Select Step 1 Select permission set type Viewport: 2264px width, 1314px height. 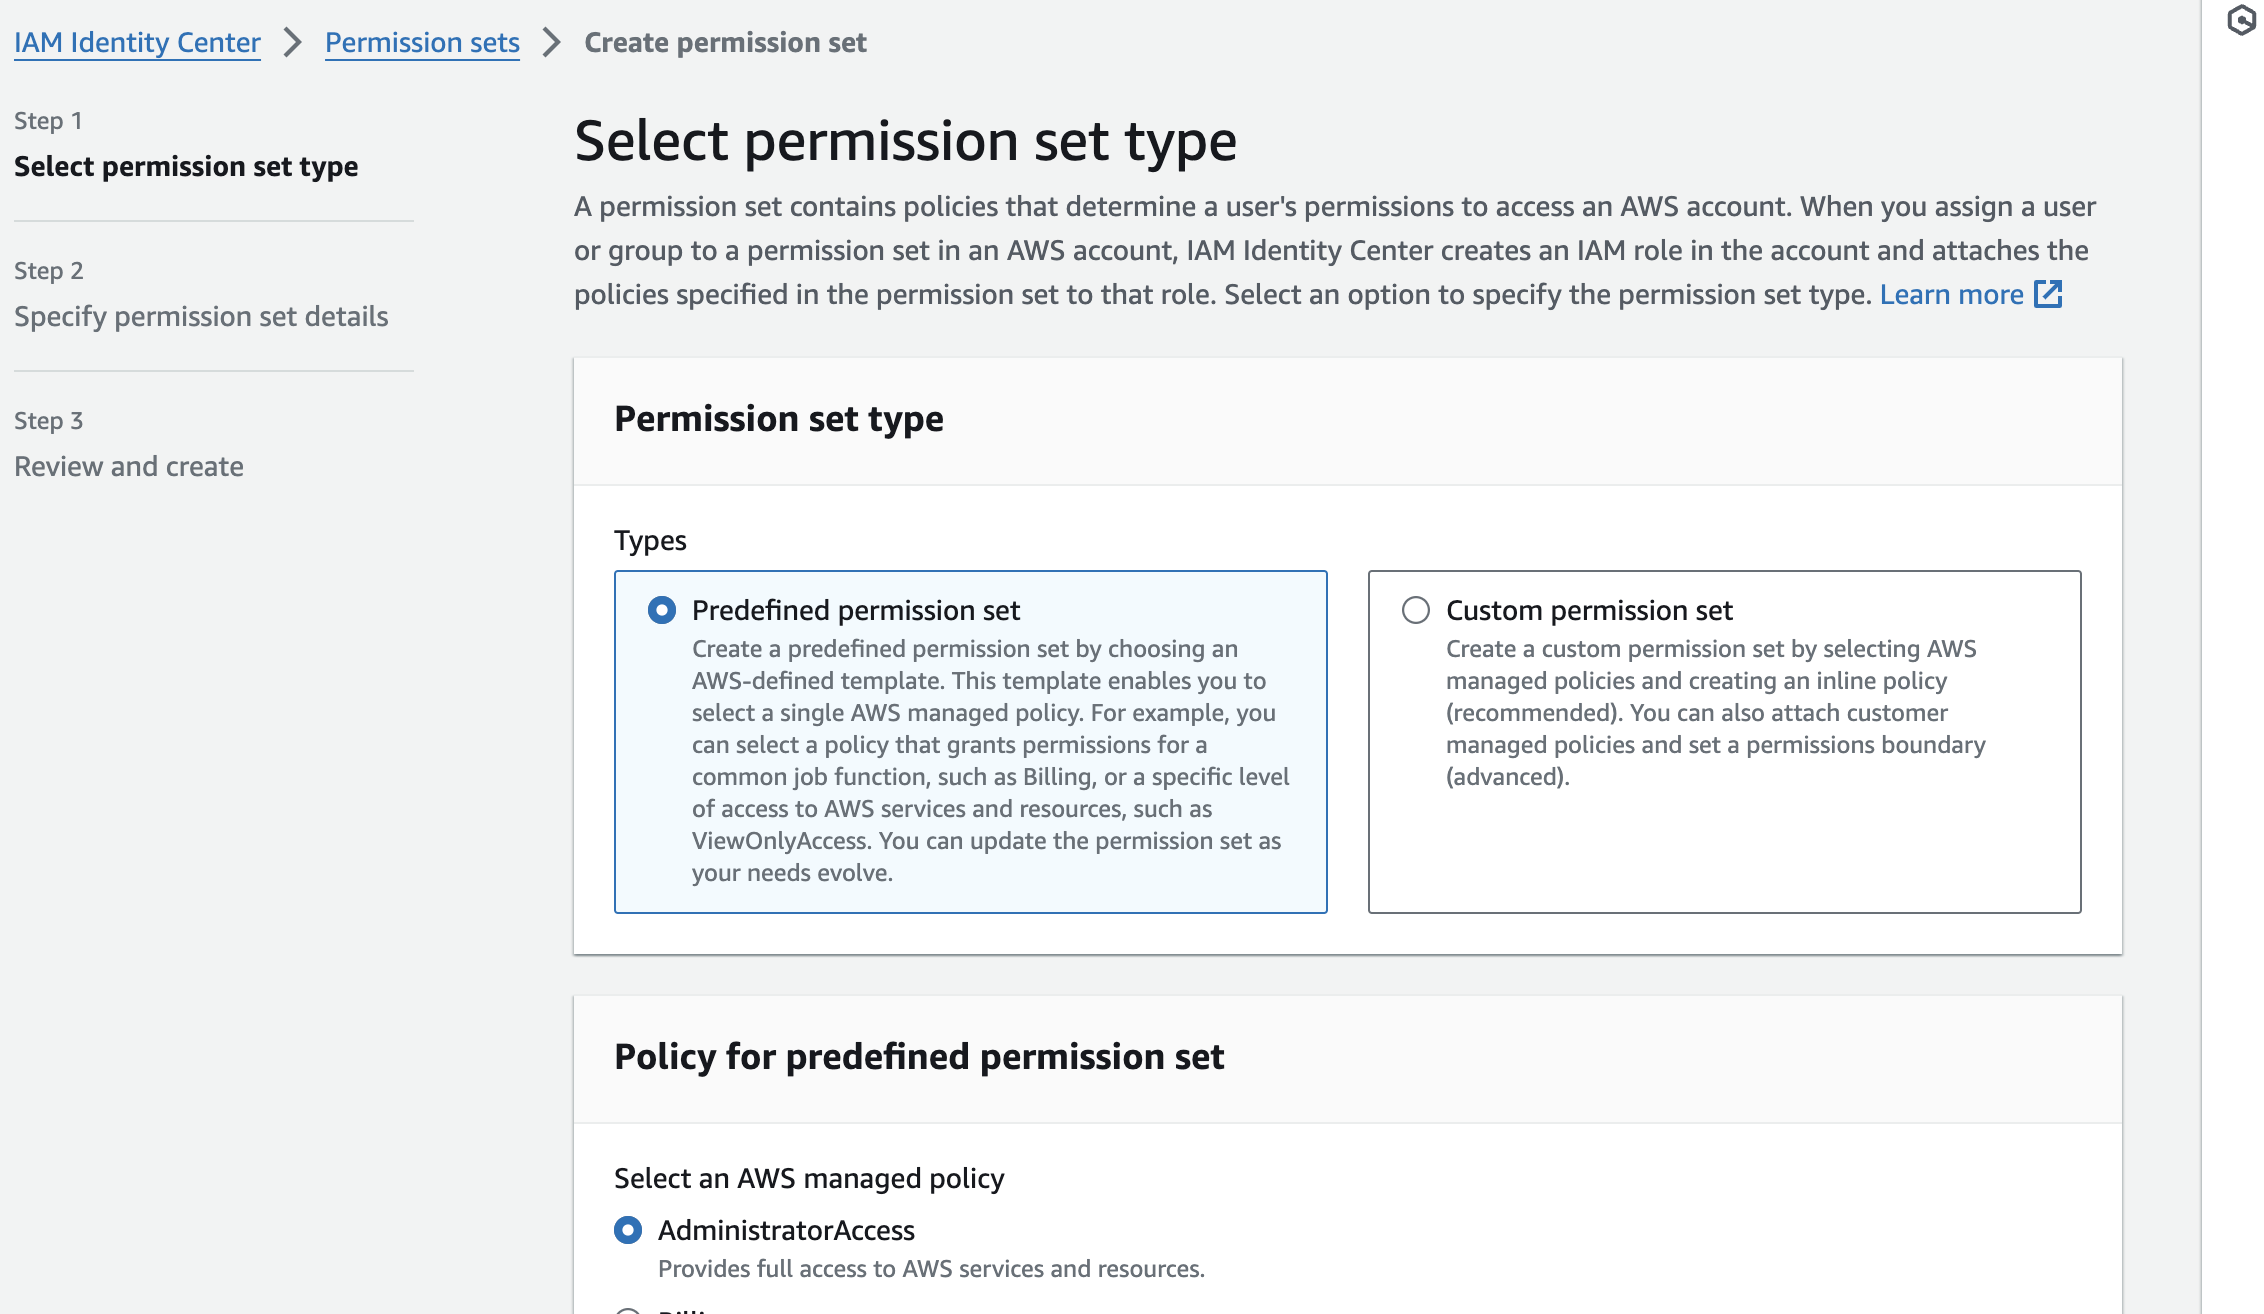coord(186,166)
